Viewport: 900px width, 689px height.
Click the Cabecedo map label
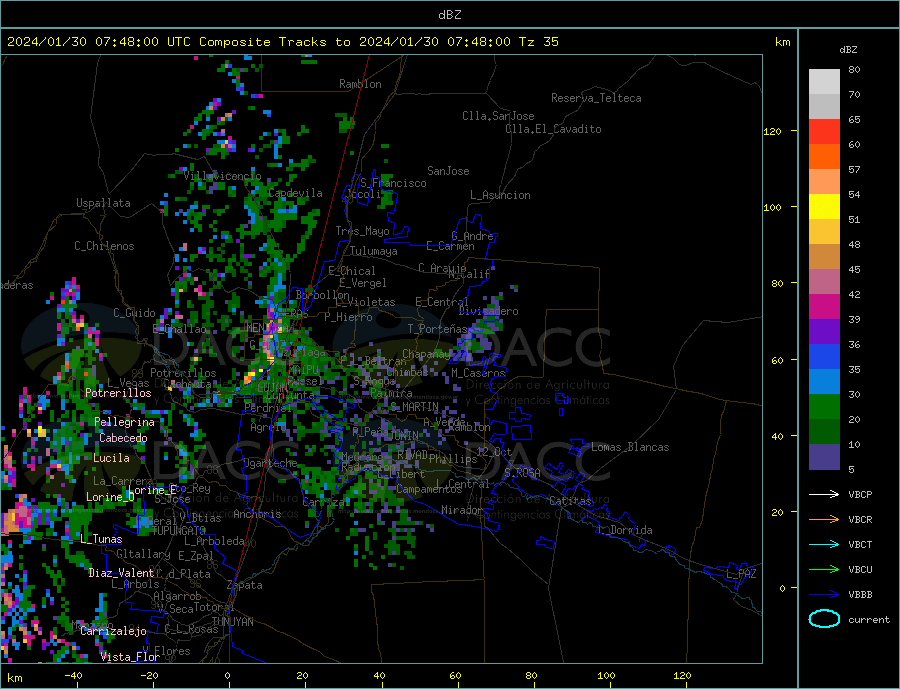point(123,439)
